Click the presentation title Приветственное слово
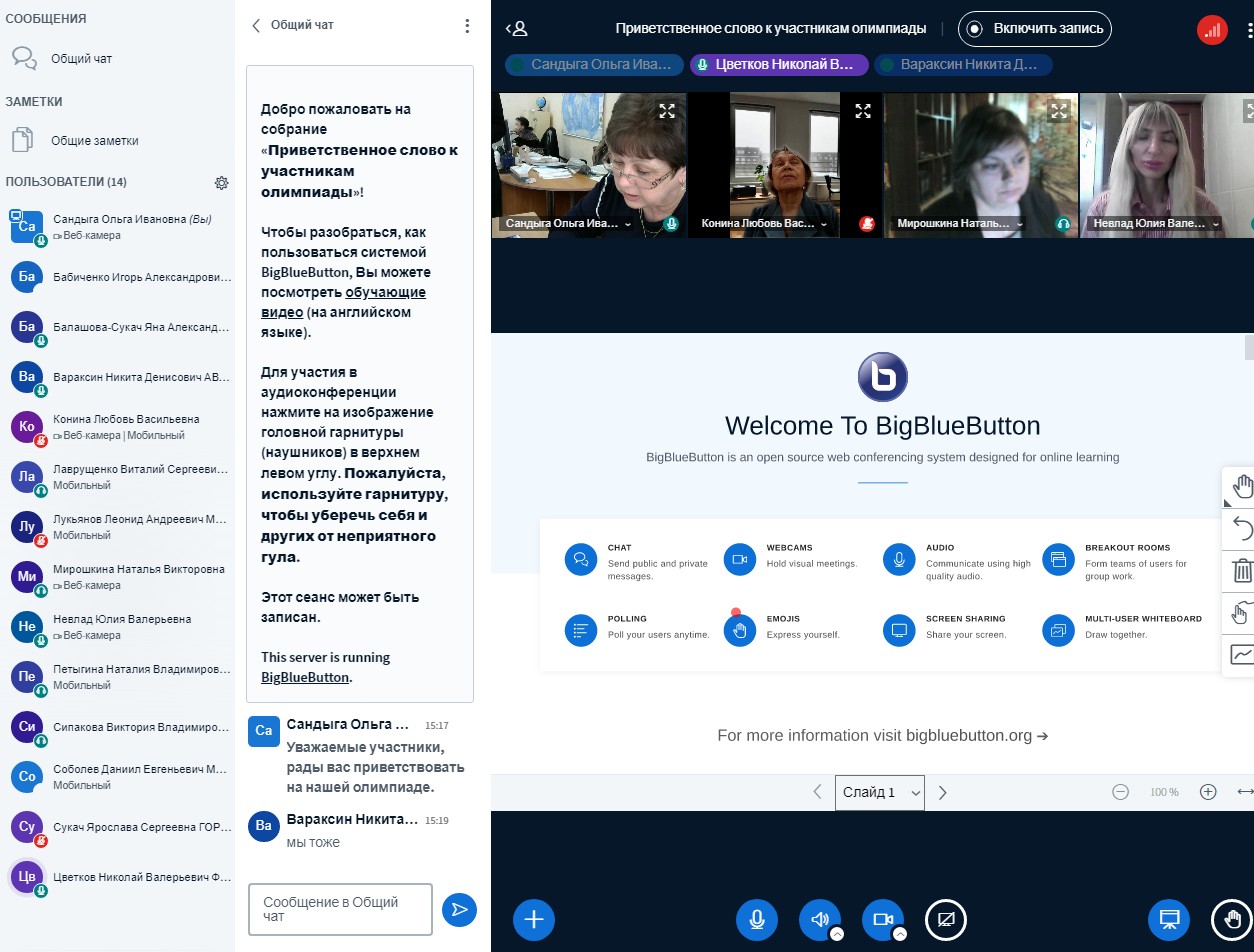This screenshot has height=952, width=1254. click(x=771, y=29)
